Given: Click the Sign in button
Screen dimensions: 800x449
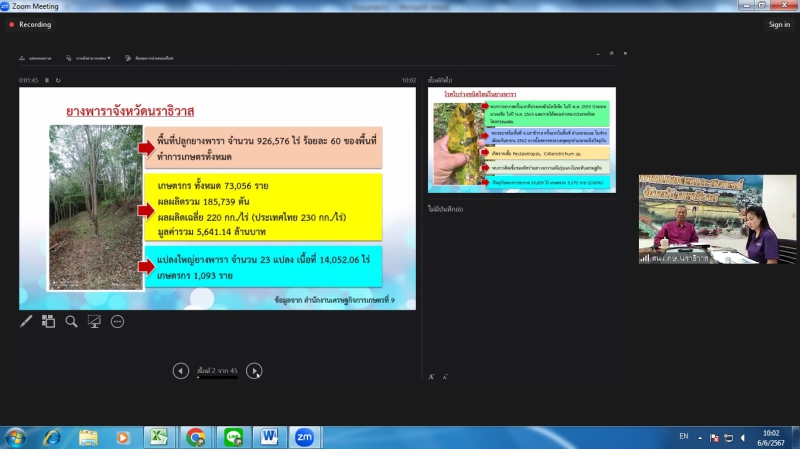Looking at the screenshot, I should [x=779, y=24].
